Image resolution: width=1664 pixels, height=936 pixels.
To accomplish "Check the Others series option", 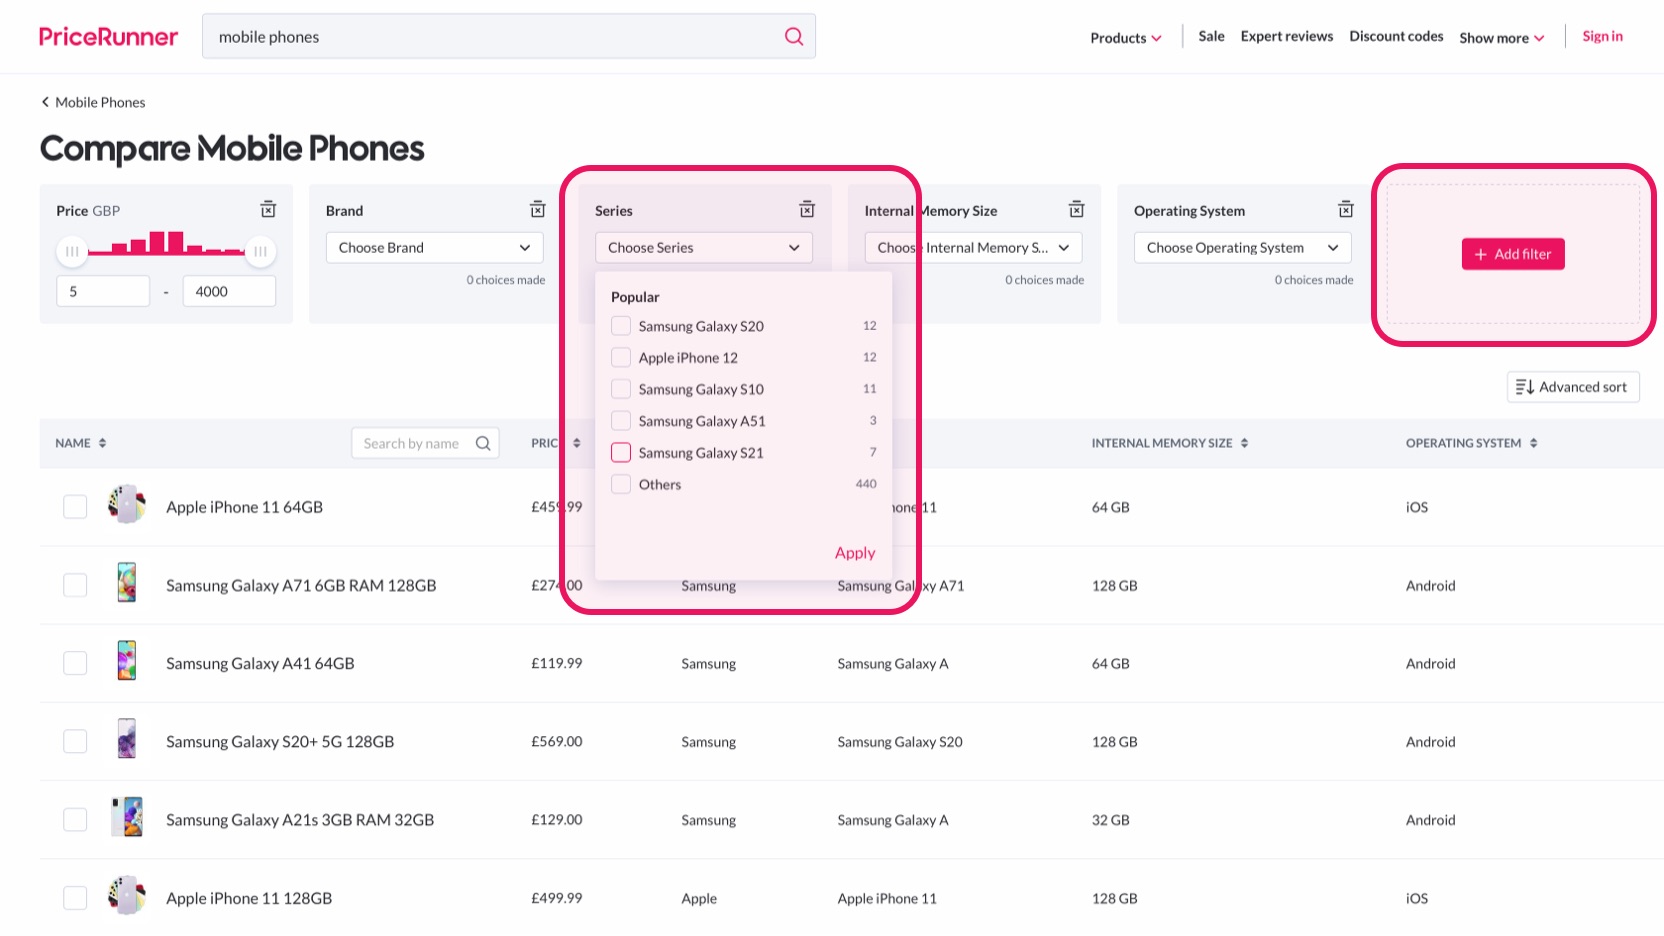I will (x=621, y=484).
